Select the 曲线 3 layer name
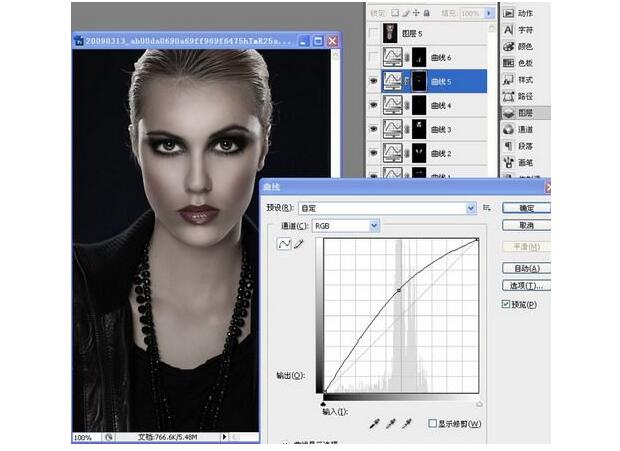Screen dimensions: 620x451 click(x=441, y=130)
